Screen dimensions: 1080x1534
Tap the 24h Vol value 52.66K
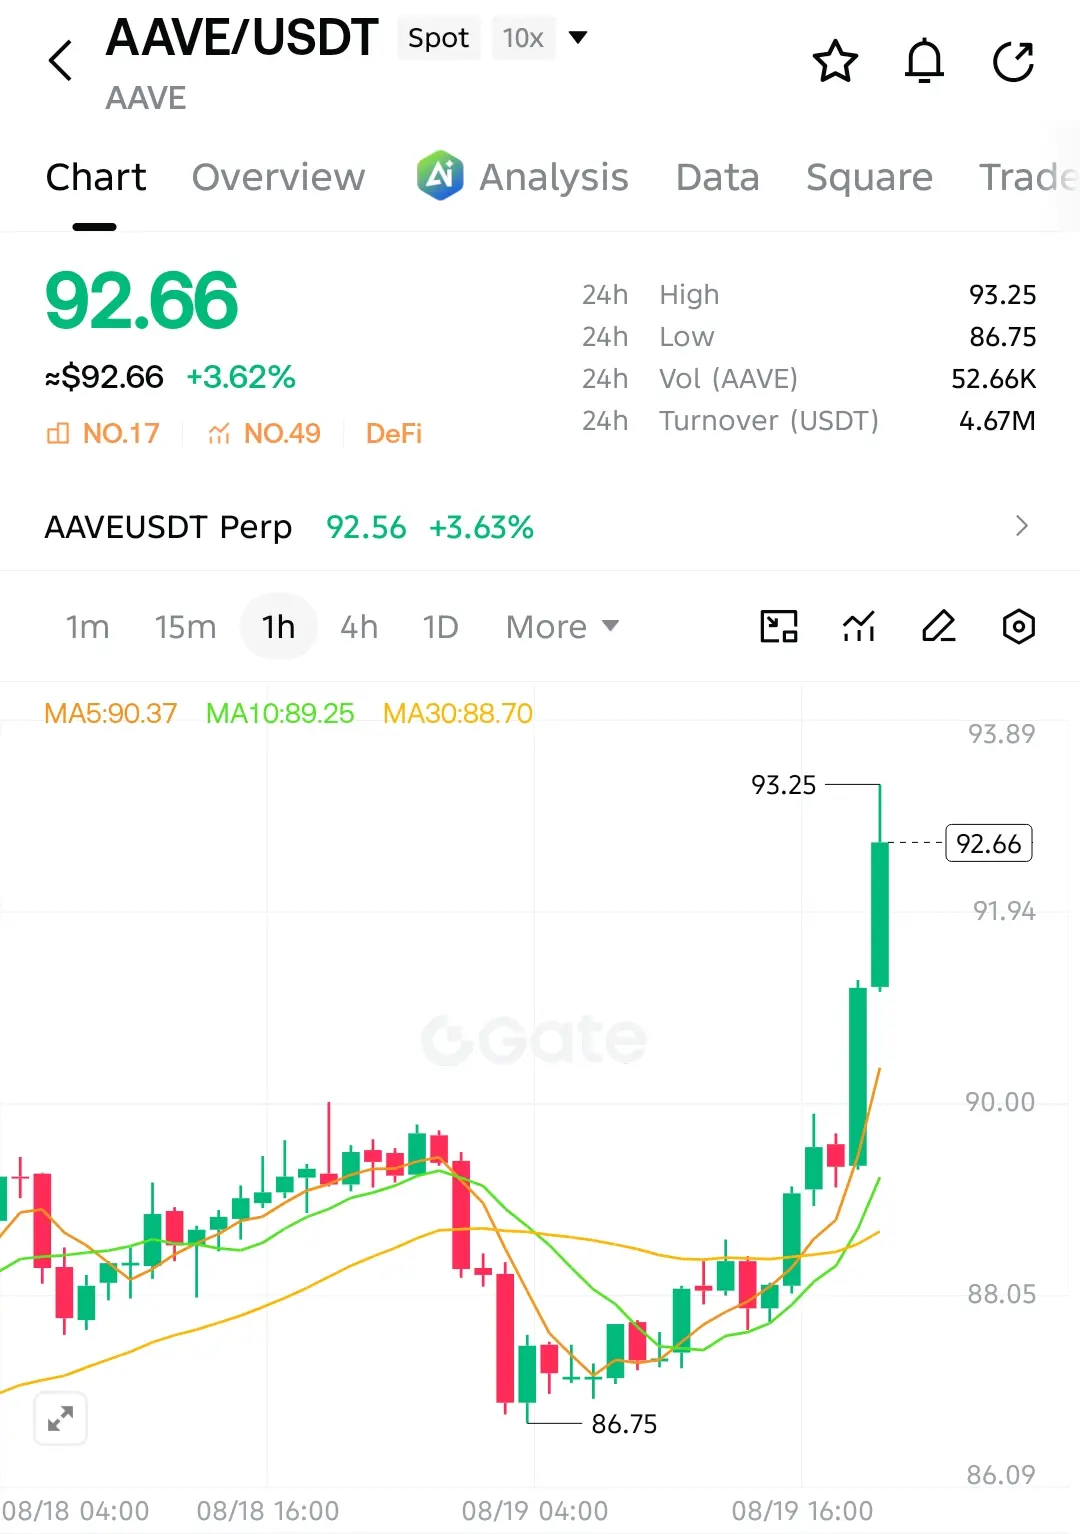(993, 378)
